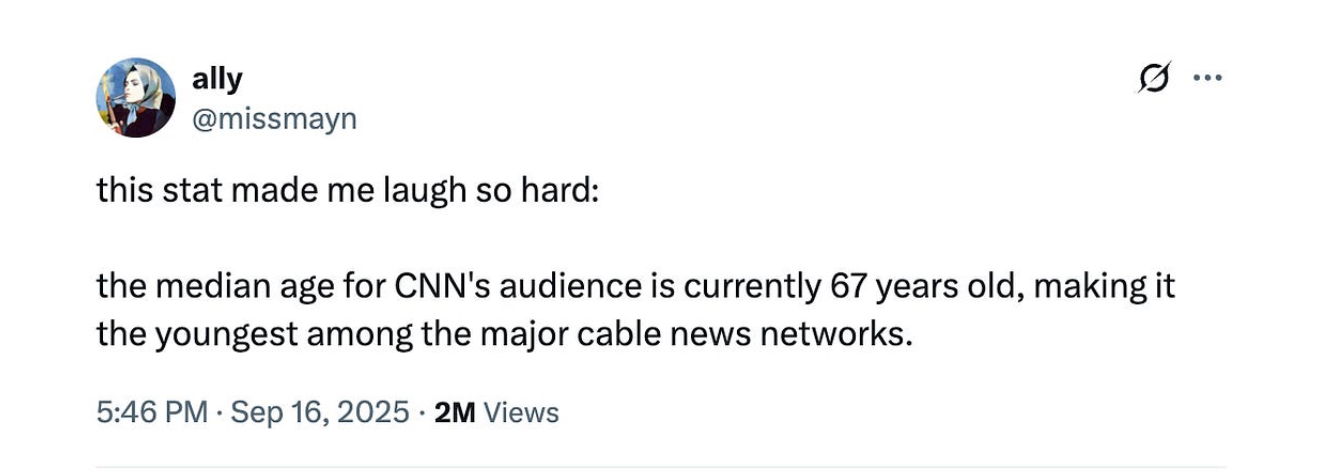Click the "Views" label
1320x473 pixels.
521,412
